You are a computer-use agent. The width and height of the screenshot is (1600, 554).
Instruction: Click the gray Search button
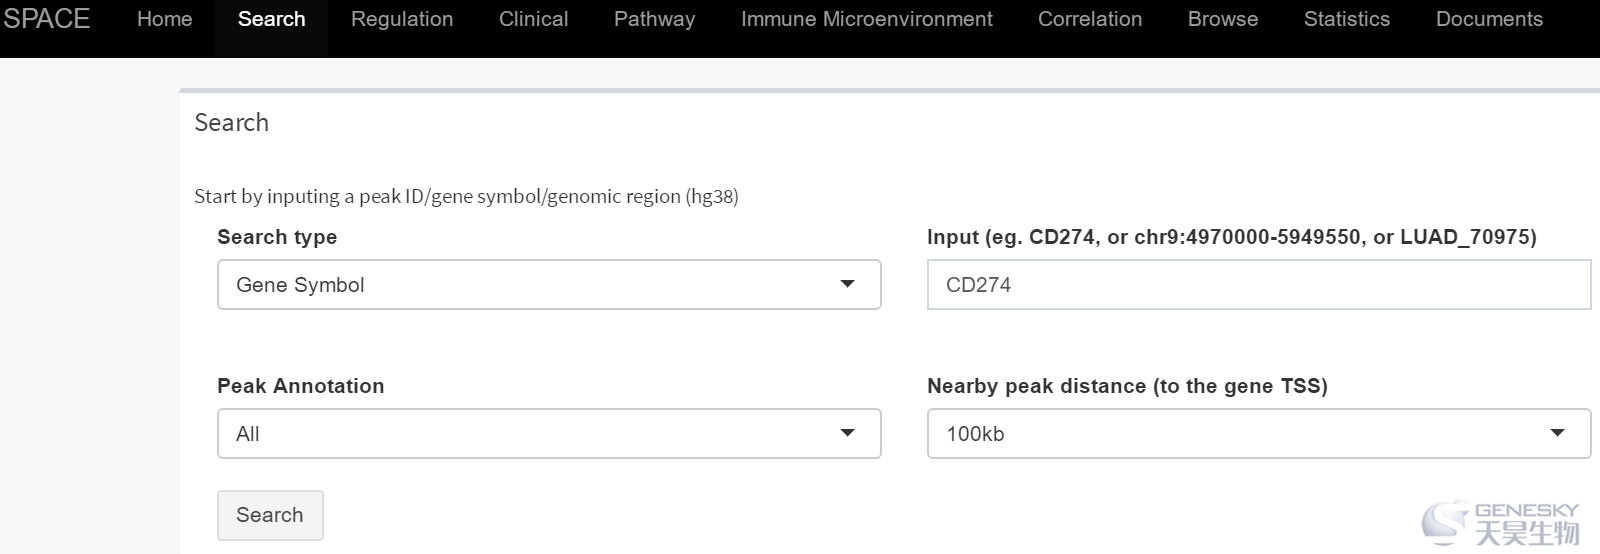pos(270,515)
